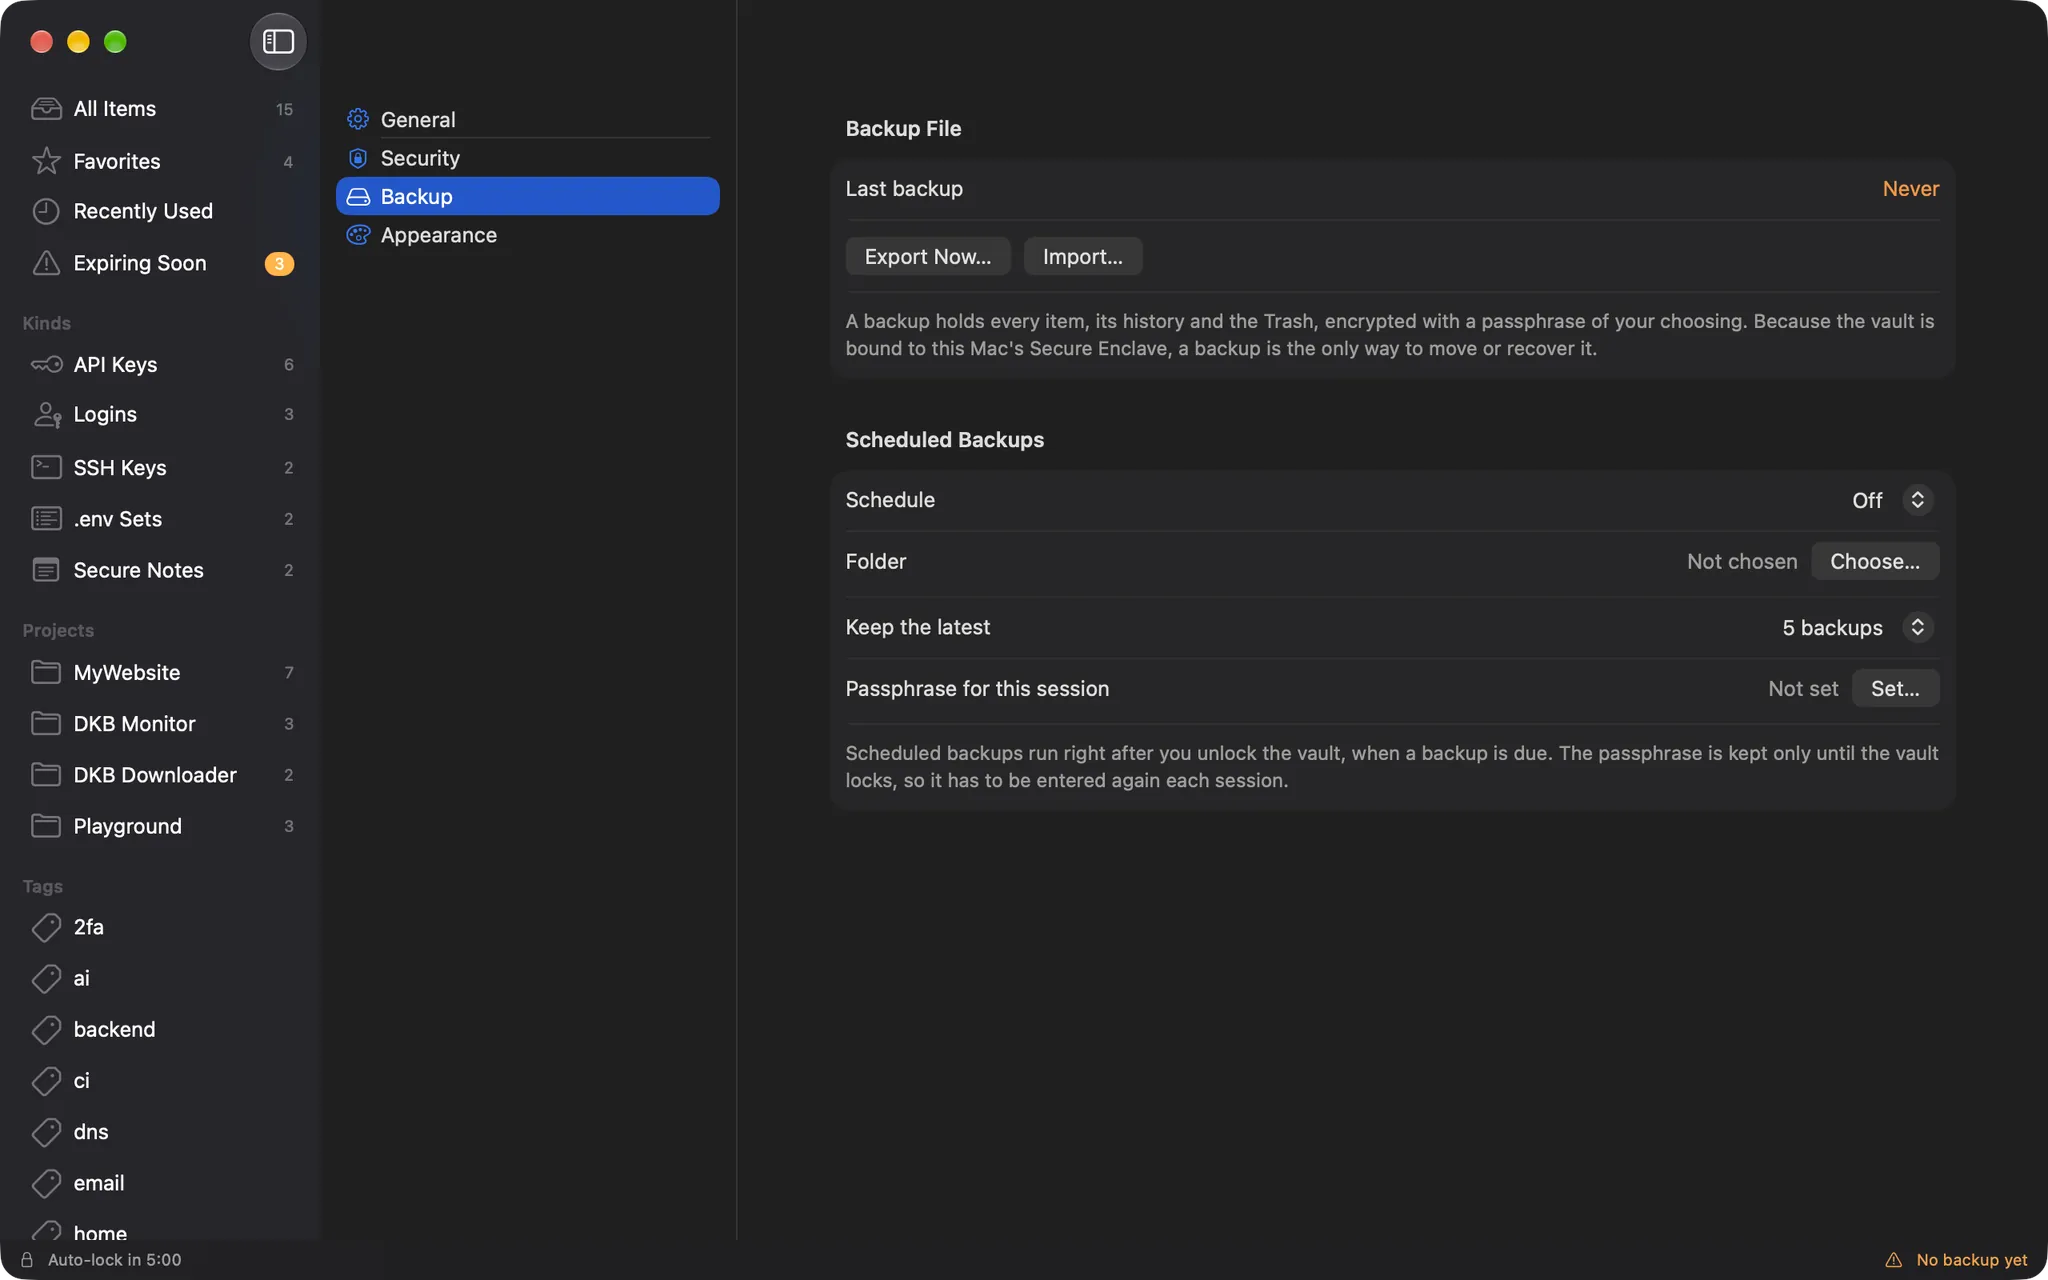Viewport: 2048px width, 1280px height.
Task: Click the auto-lock padlock icon in status bar
Action: click(x=27, y=1260)
